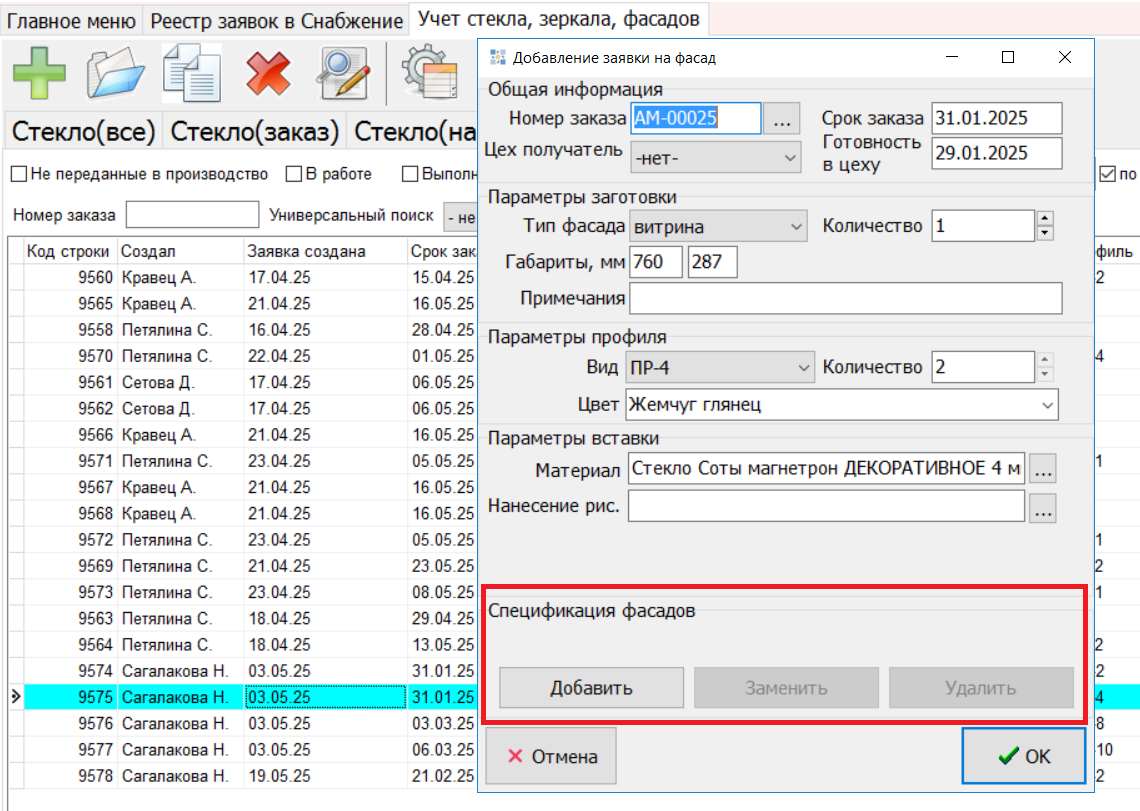Select the Стекло(заказ) tab
The image size is (1140, 811).
click(254, 132)
